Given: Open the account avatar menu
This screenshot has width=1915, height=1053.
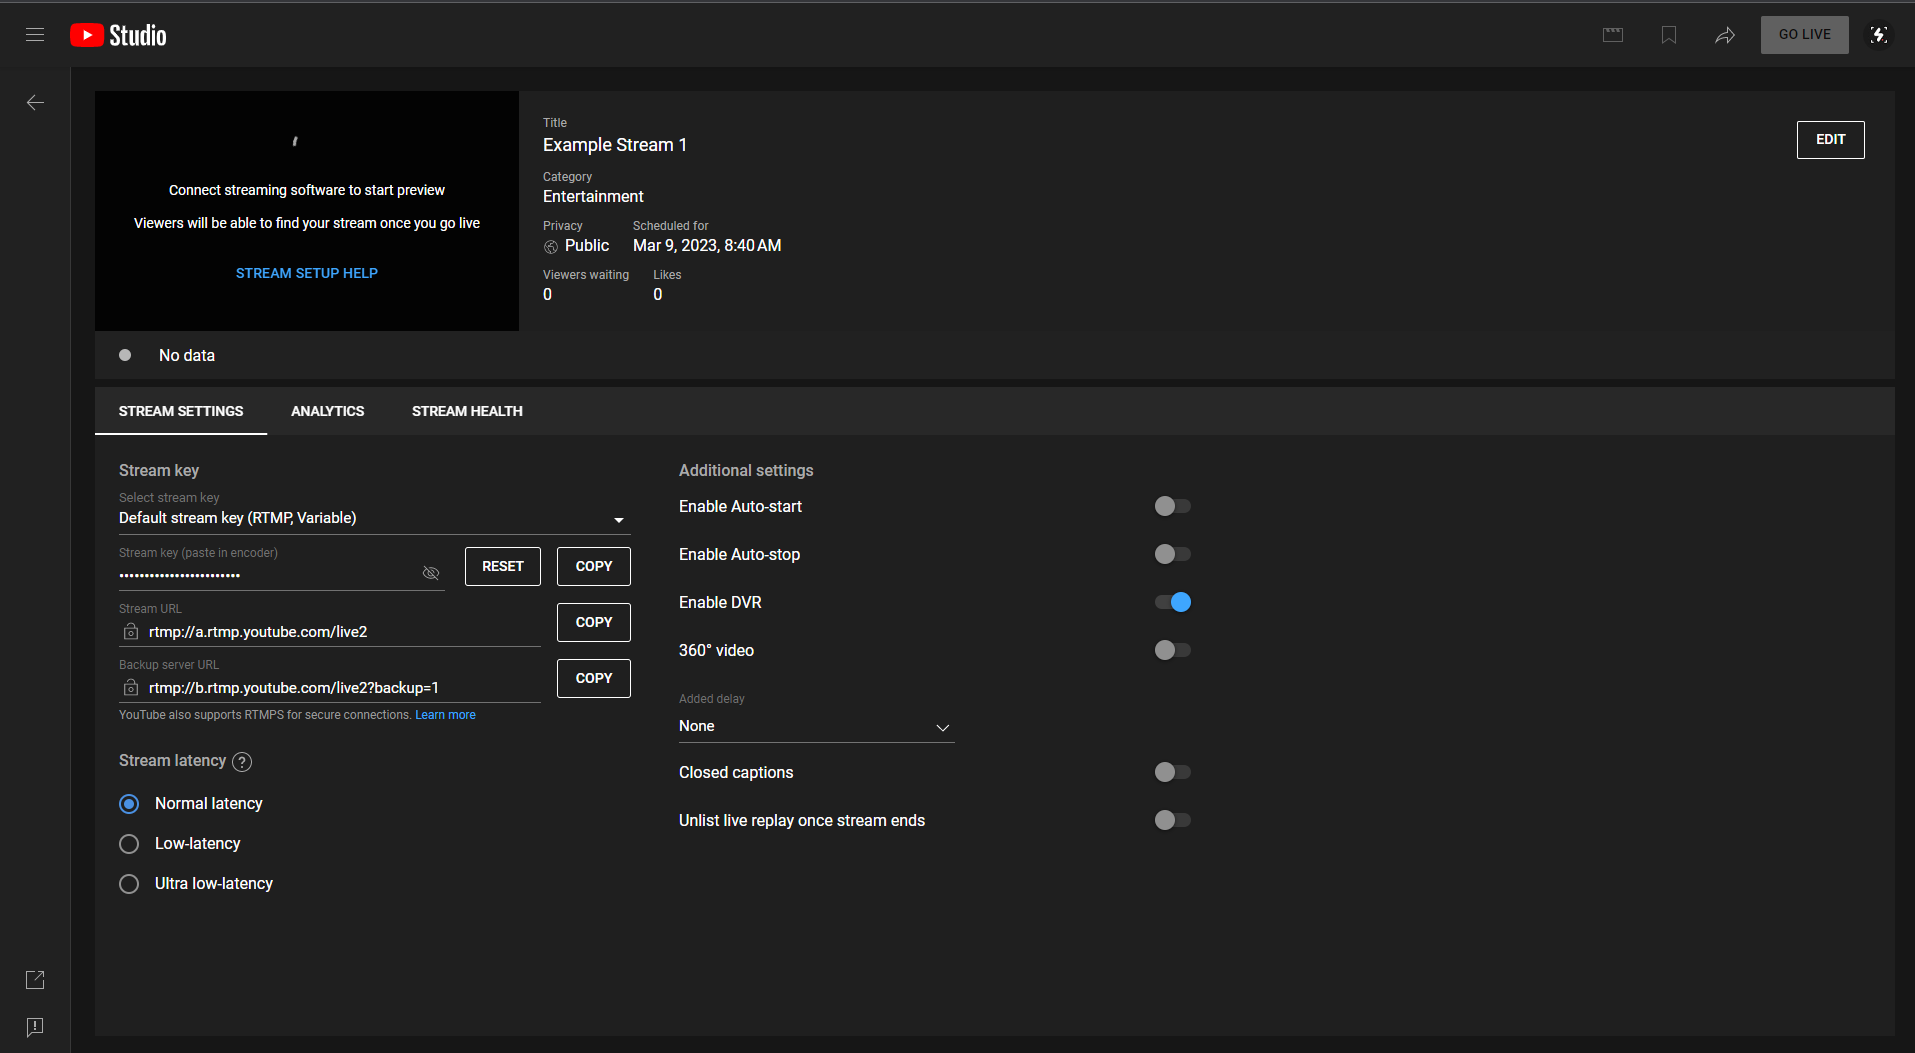Looking at the screenshot, I should point(1879,35).
